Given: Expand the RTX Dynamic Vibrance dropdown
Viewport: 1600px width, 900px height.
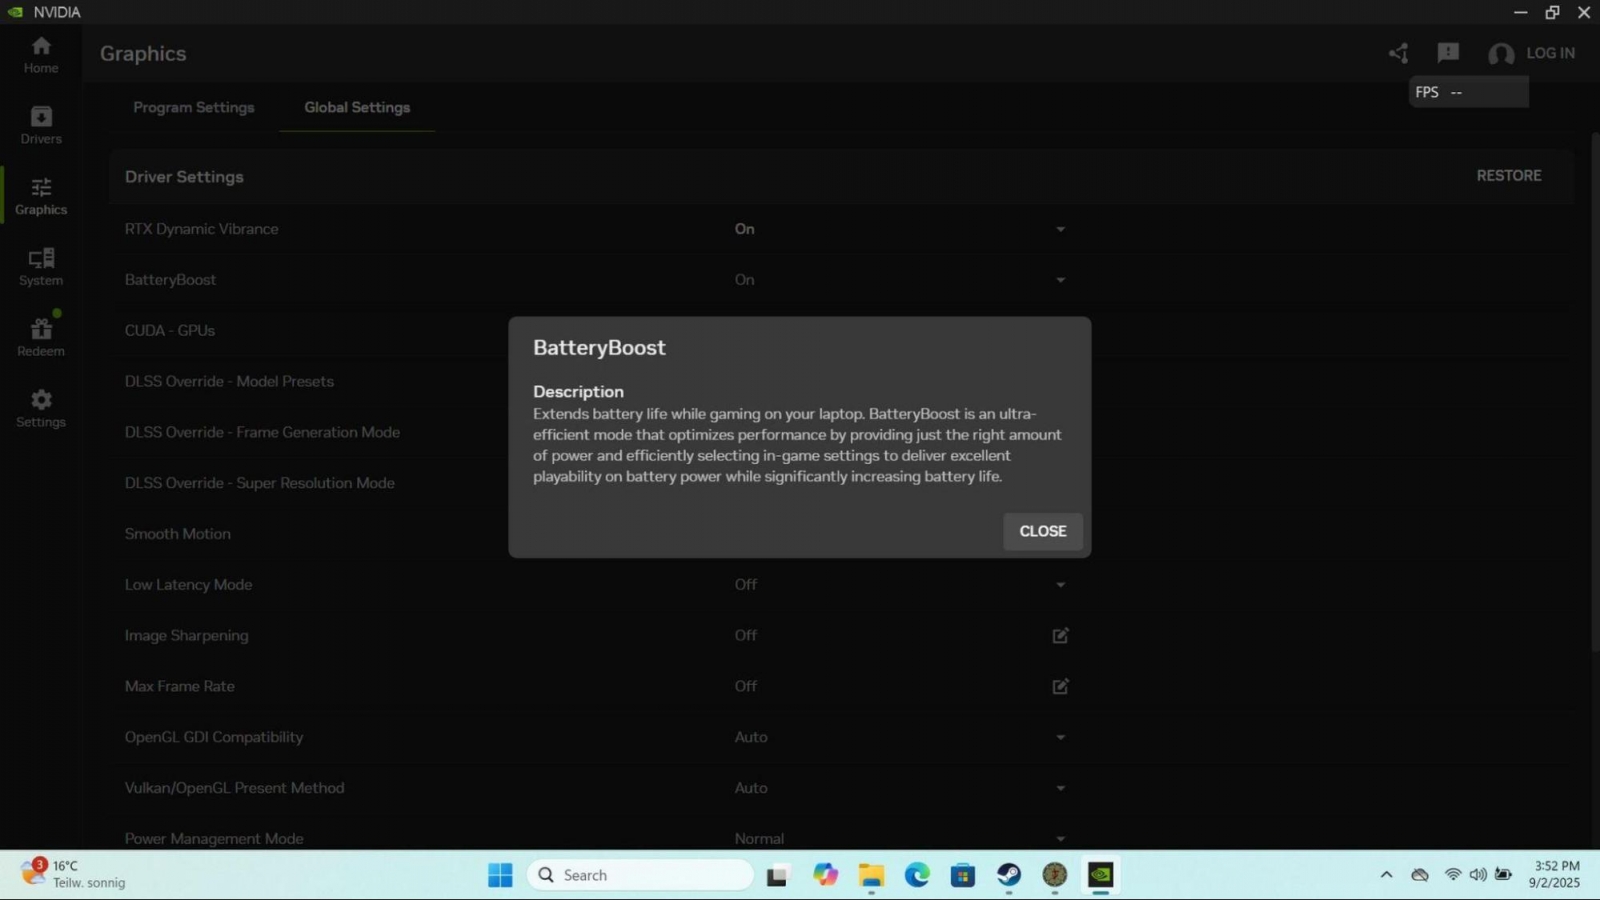Looking at the screenshot, I should point(1059,228).
